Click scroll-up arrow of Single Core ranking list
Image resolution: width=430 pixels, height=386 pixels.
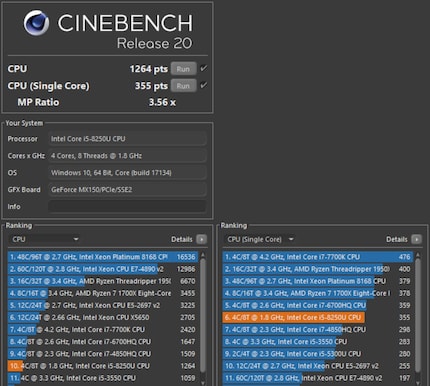coord(418,255)
